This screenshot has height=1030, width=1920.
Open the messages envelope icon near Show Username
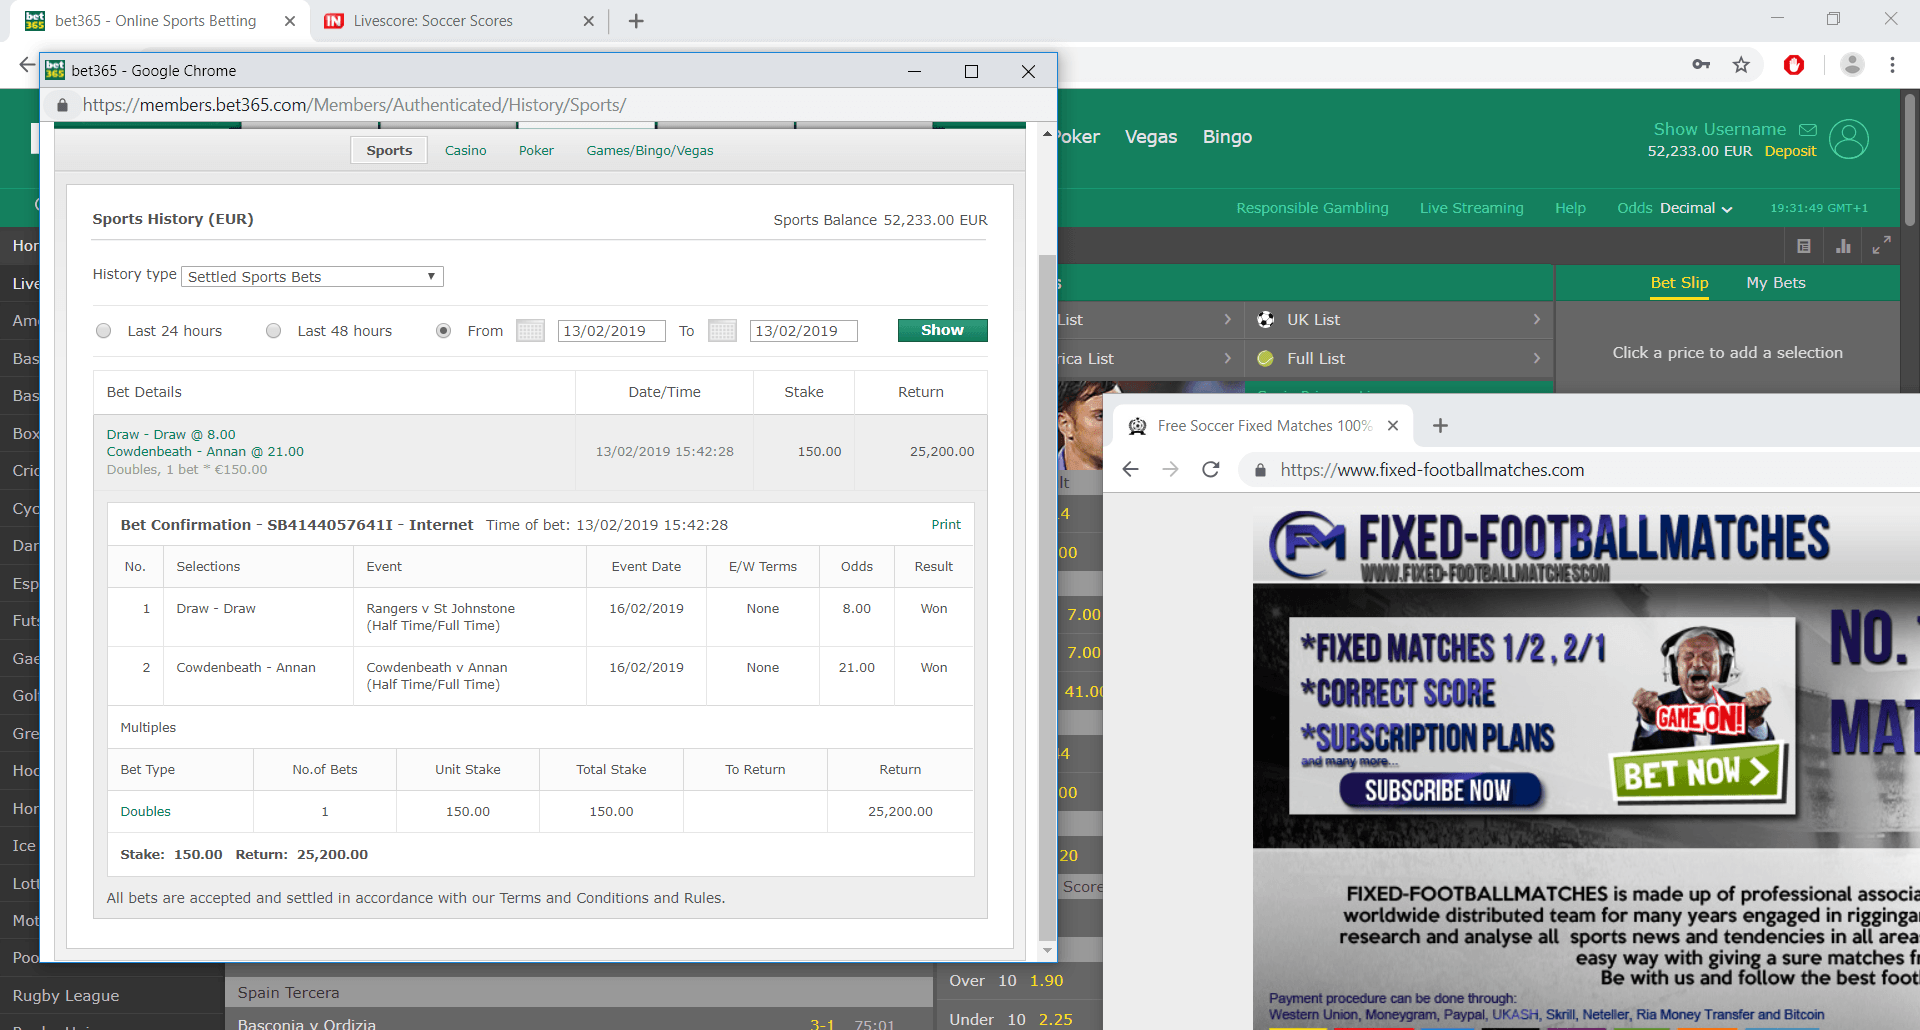[x=1808, y=129]
